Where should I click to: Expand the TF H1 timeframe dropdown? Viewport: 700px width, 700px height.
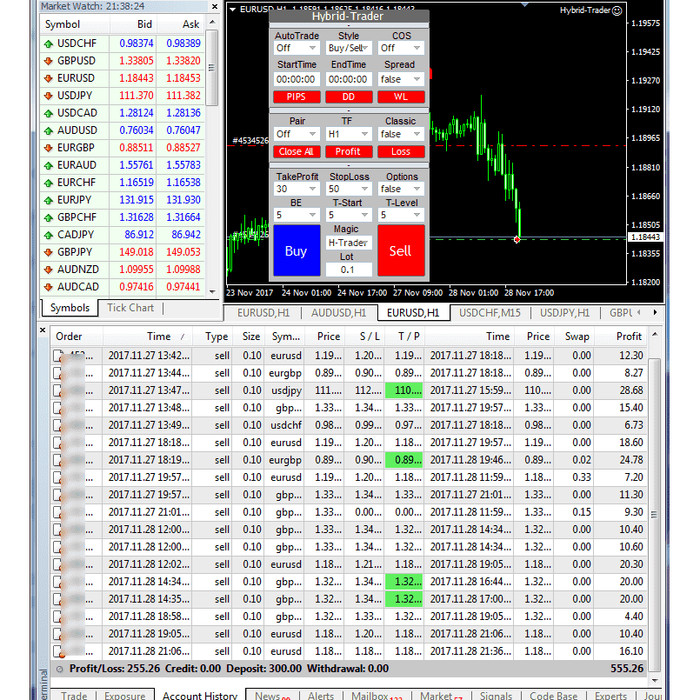pyautogui.click(x=348, y=134)
